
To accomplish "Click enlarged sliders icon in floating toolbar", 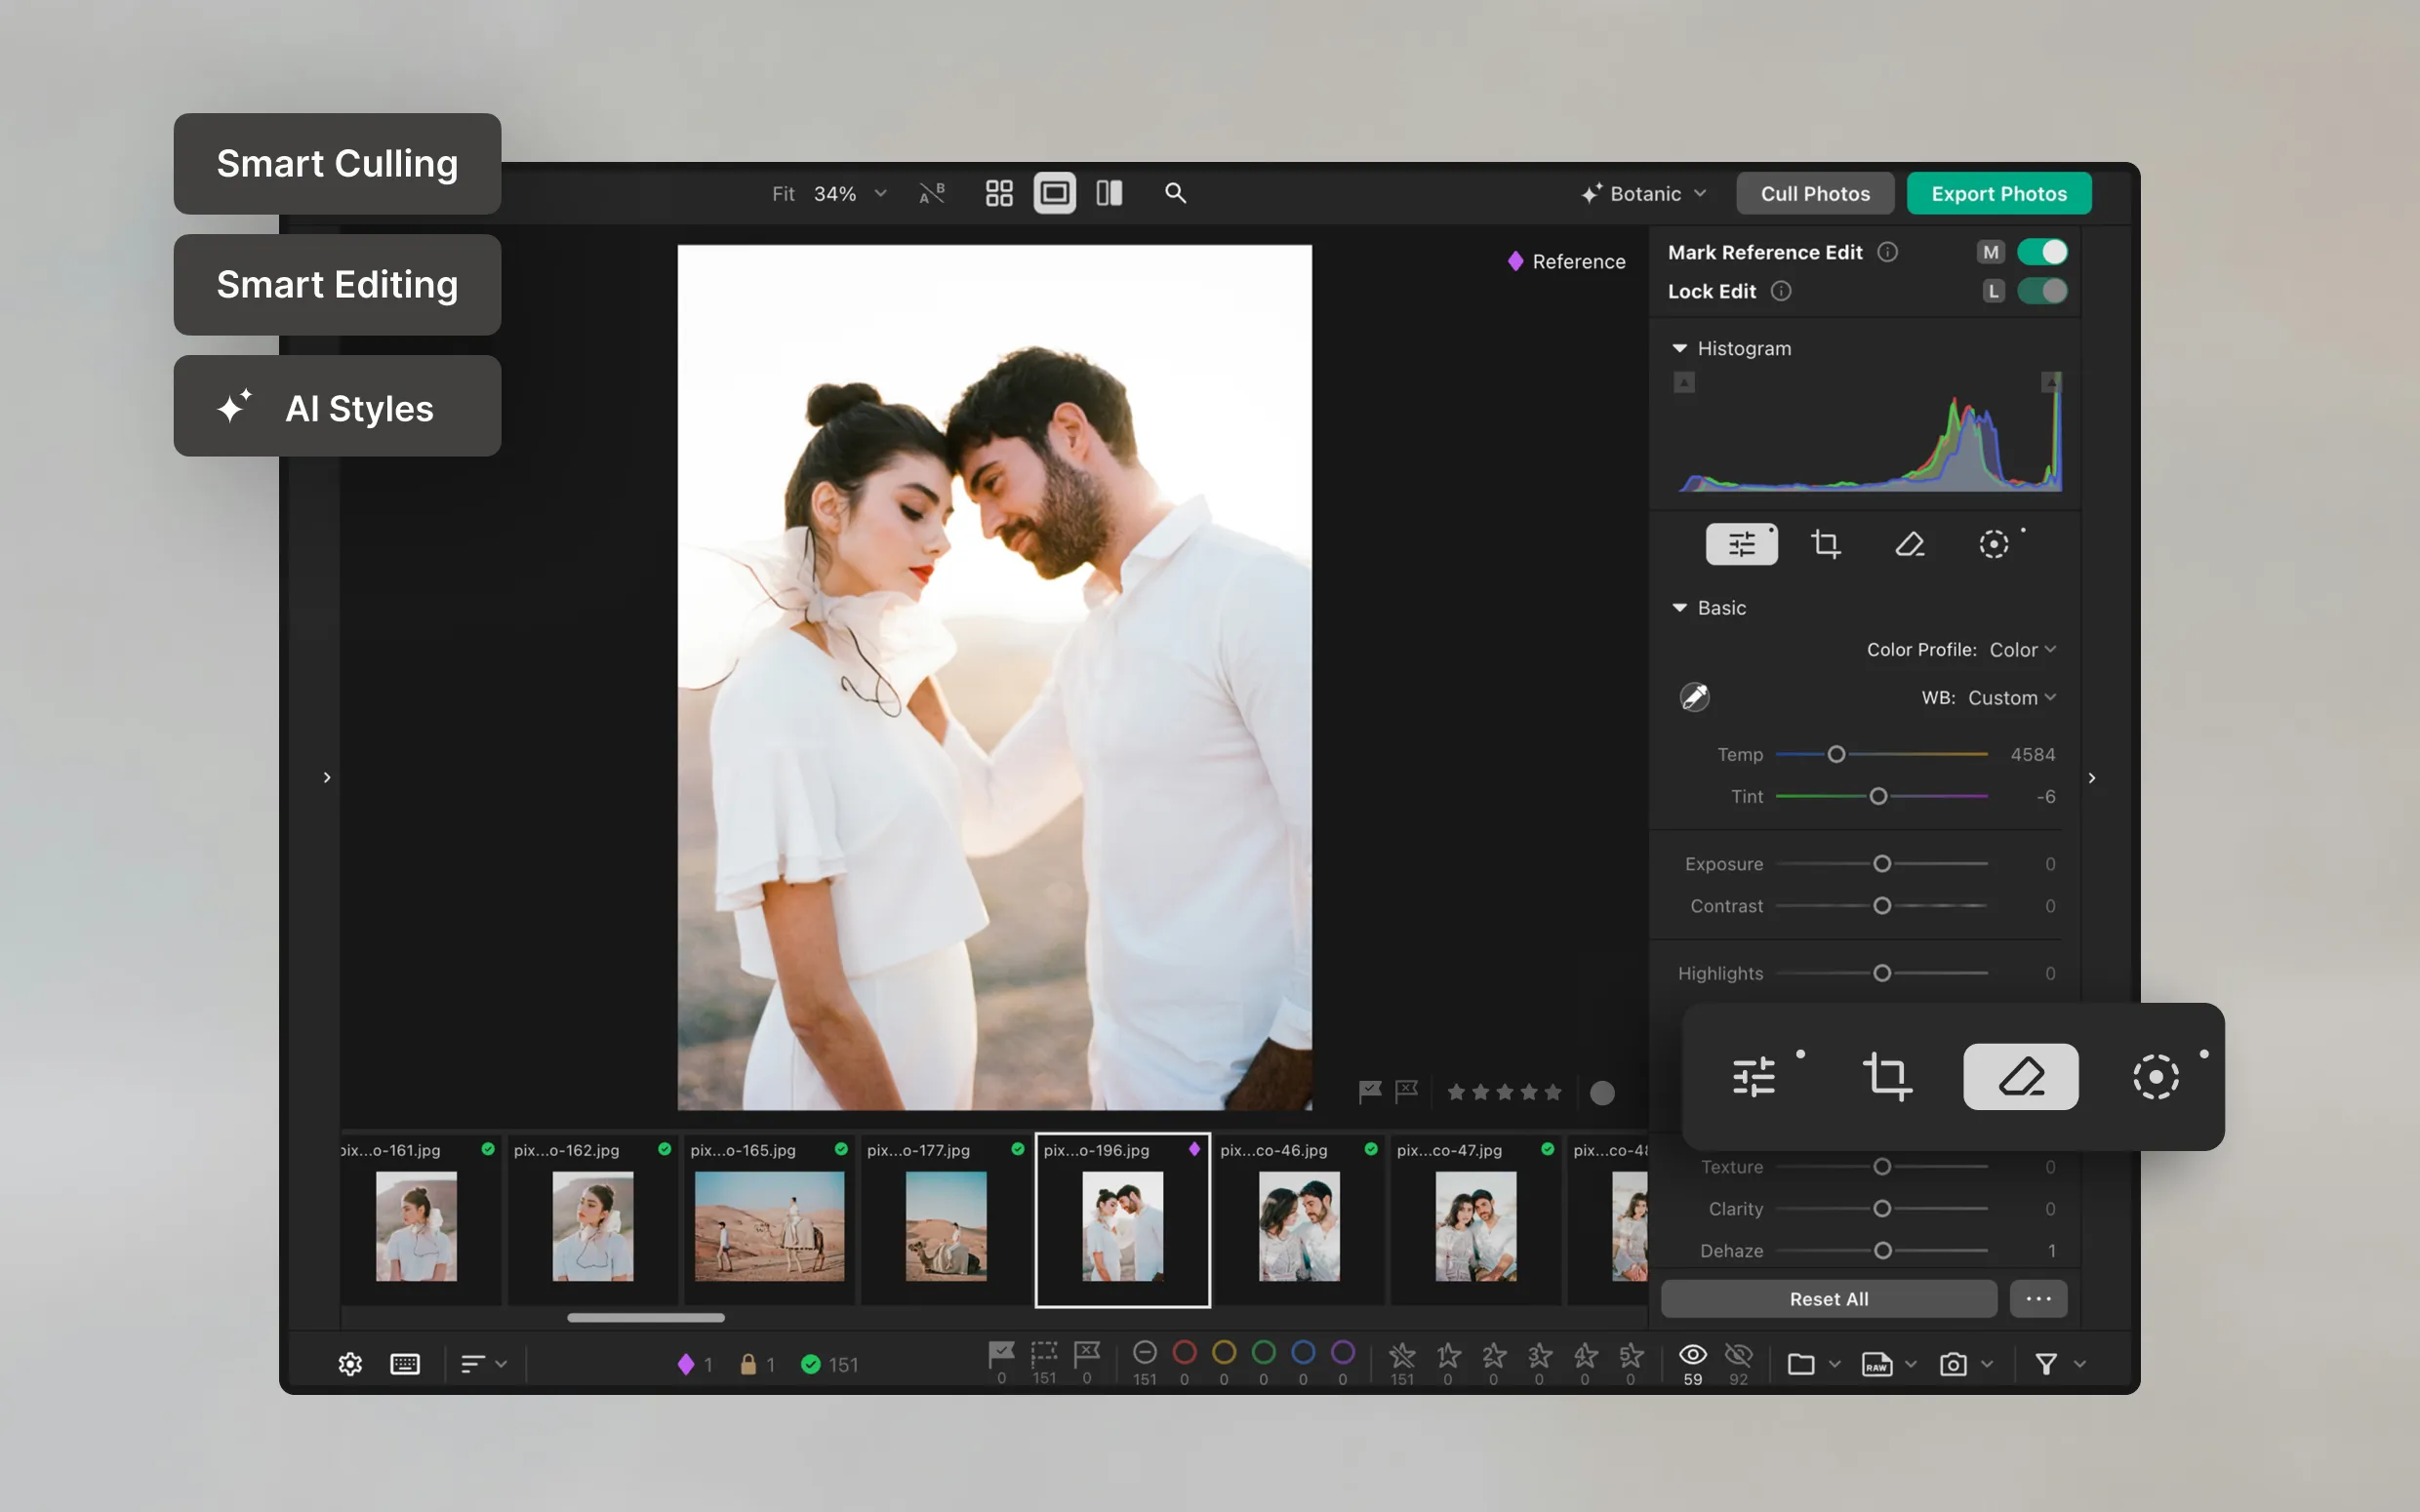I will pyautogui.click(x=1754, y=1077).
